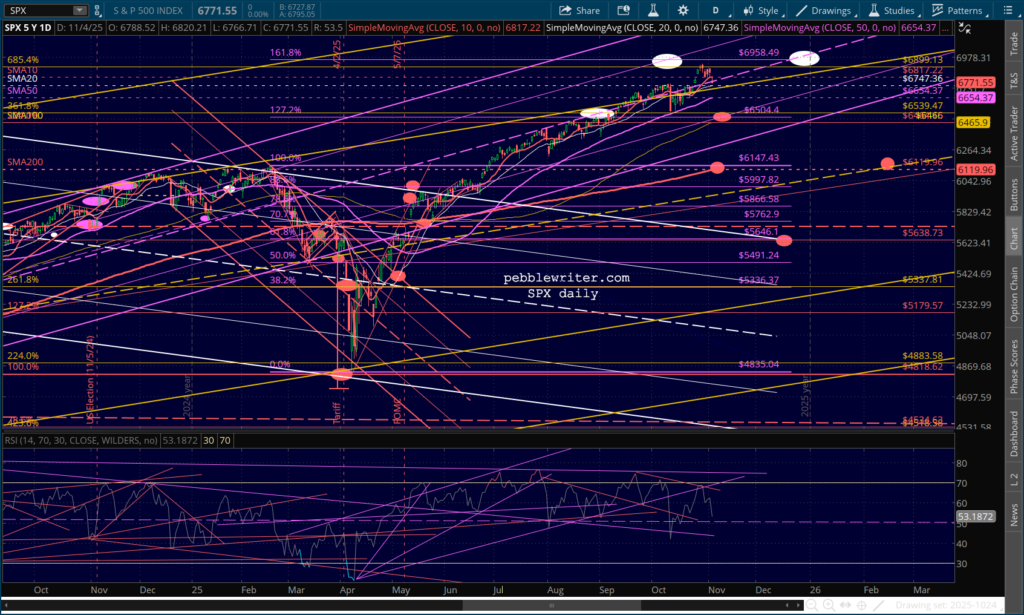1024x615 pixels.
Task: Click SimpleMovingAvg (CLOSE, 50, 0, no) label
Action: click(820, 28)
